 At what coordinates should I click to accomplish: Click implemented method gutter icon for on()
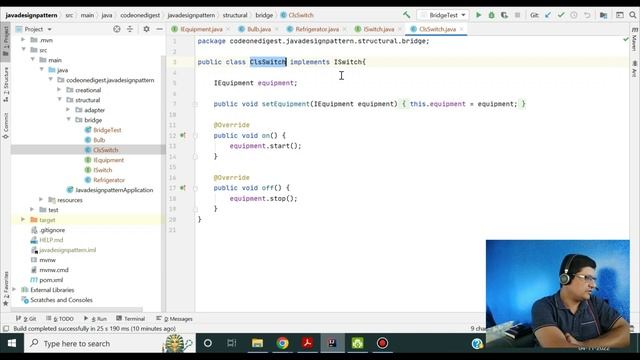tap(183, 136)
